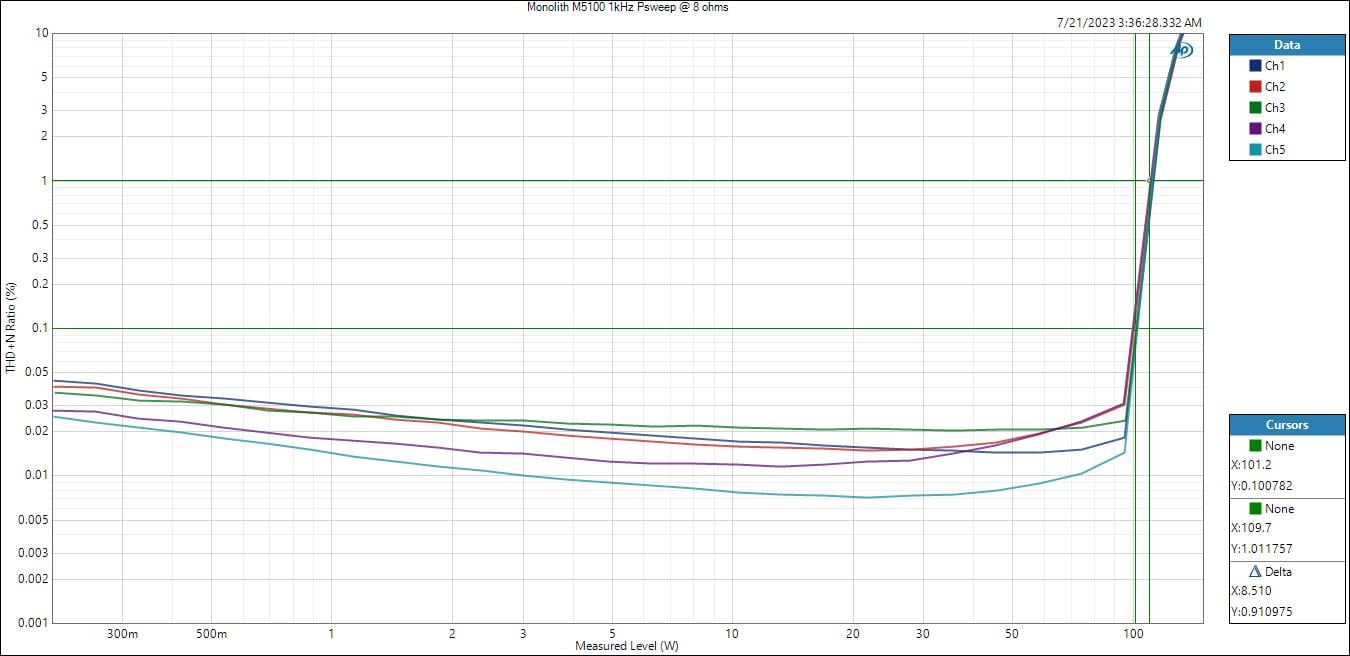Click the Audio Precision logo on the graph
Viewport: 1350px width, 656px height.
pyautogui.click(x=1182, y=50)
